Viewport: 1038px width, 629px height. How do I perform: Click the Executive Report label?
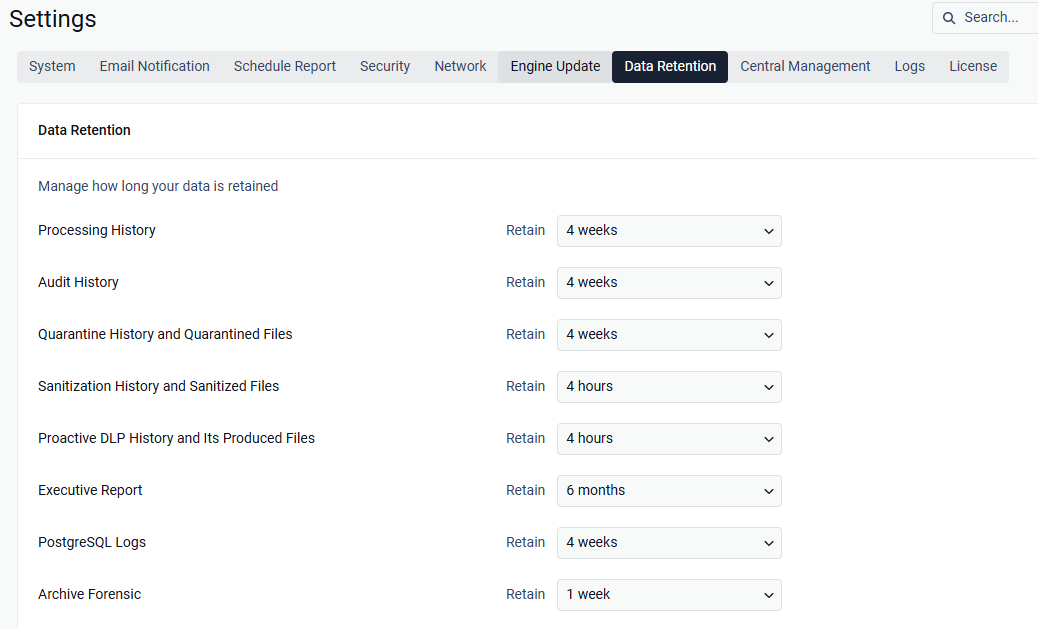[90, 490]
